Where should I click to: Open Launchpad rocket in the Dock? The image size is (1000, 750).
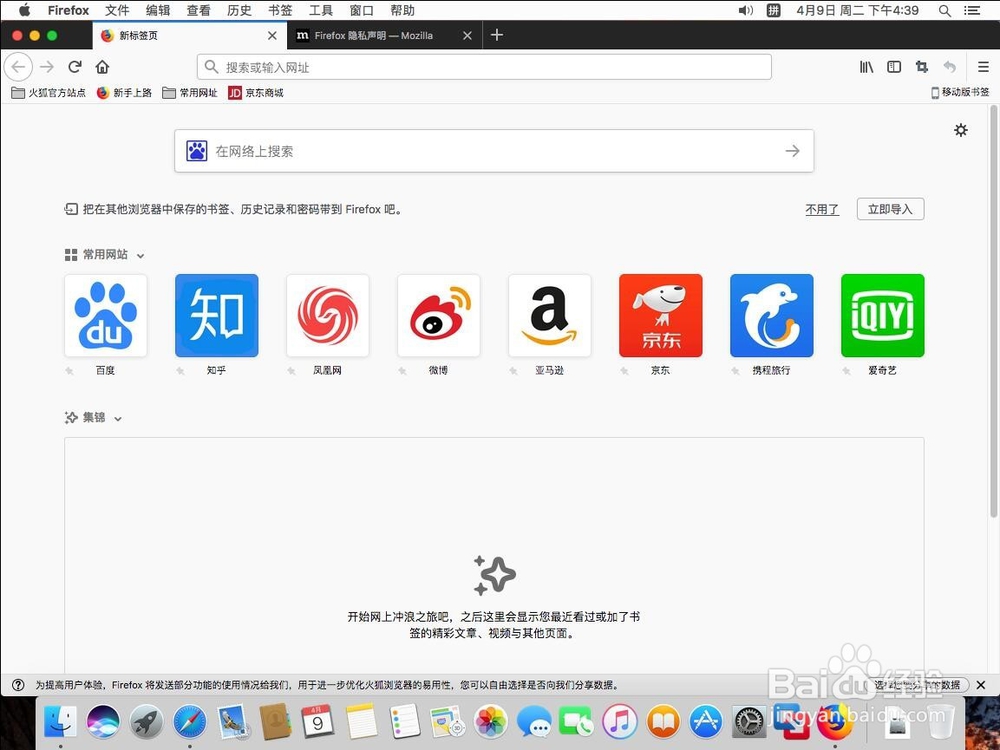tap(147, 721)
